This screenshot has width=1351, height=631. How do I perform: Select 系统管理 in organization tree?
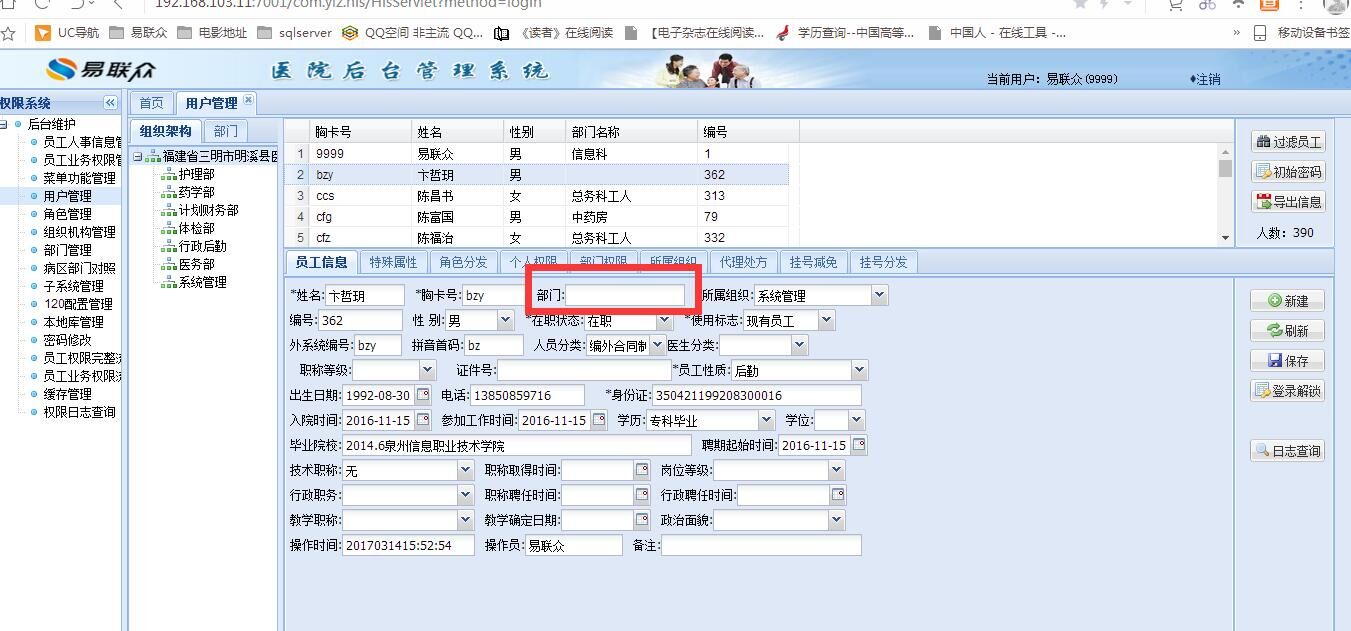pos(202,282)
